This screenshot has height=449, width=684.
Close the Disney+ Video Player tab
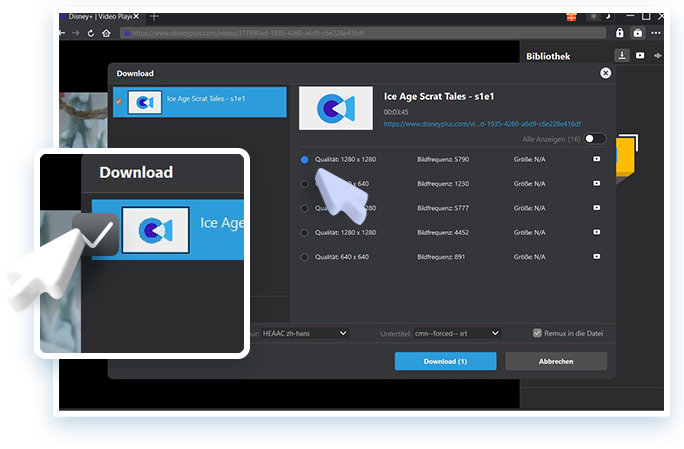click(x=136, y=16)
